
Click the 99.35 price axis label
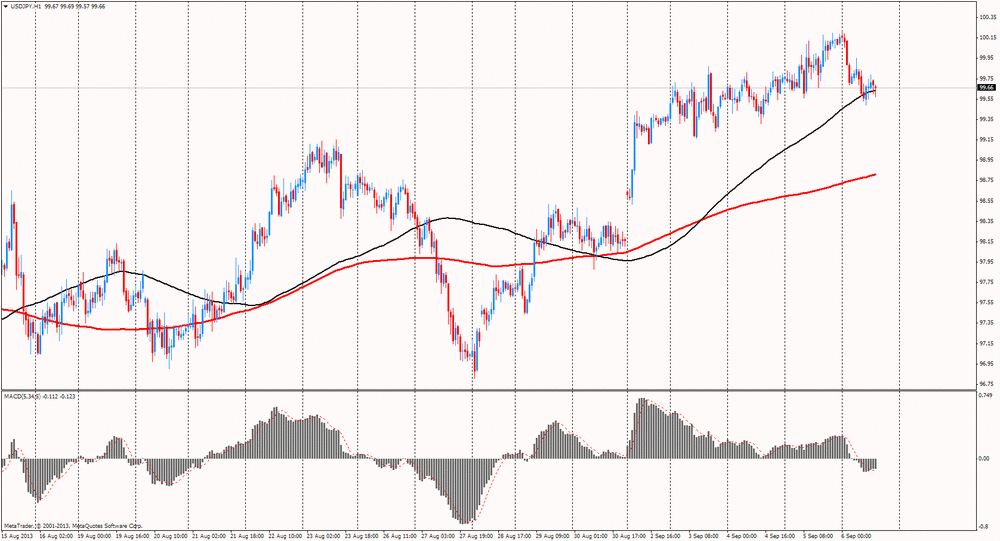(986, 119)
